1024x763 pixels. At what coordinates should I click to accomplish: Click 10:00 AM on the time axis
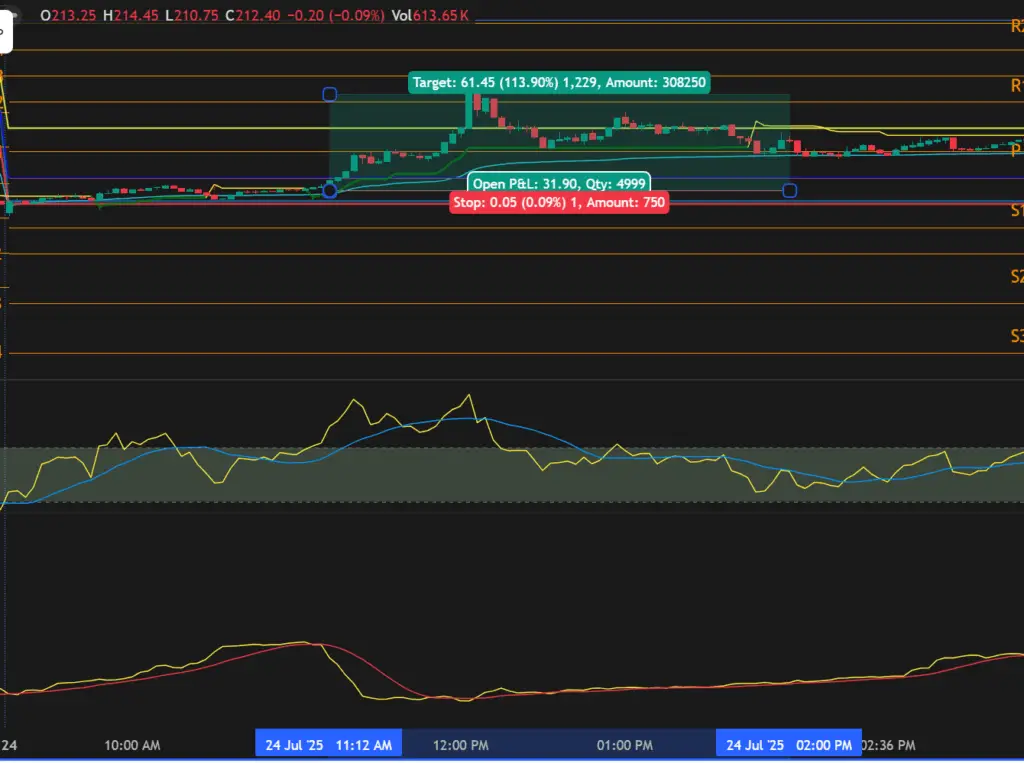(132, 745)
